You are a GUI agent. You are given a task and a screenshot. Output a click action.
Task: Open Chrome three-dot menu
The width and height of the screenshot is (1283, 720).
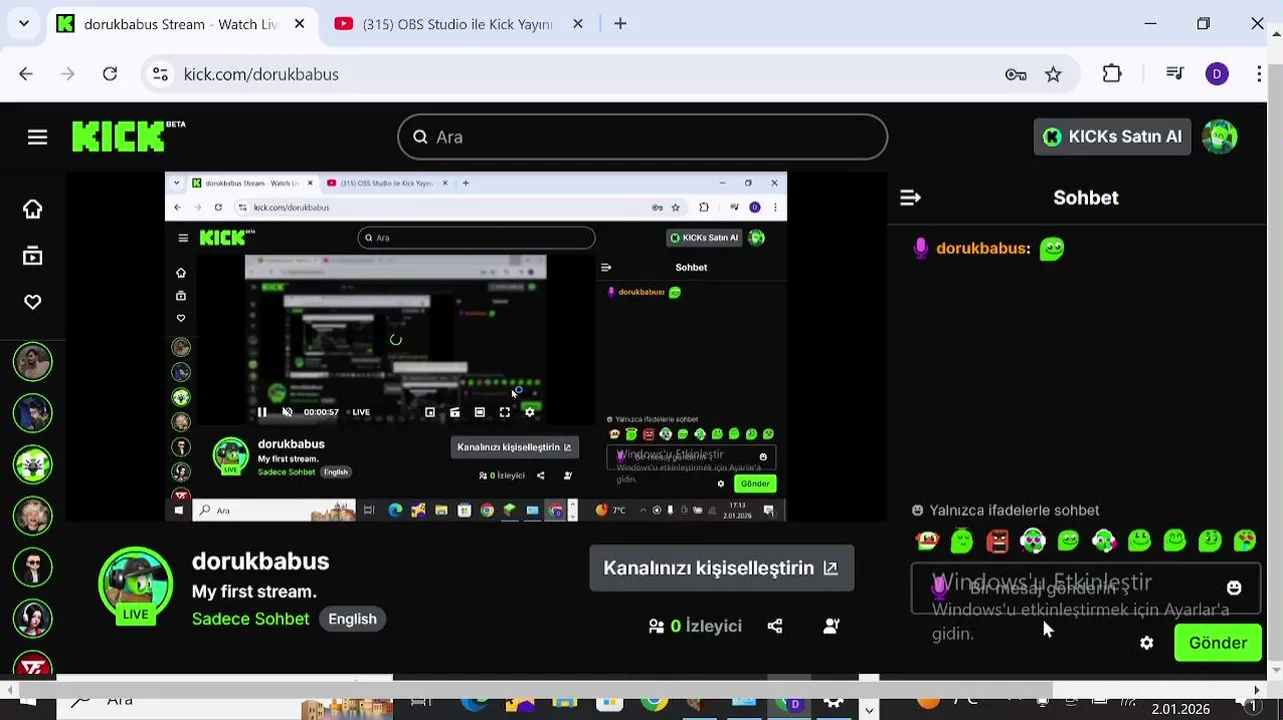tap(1259, 74)
